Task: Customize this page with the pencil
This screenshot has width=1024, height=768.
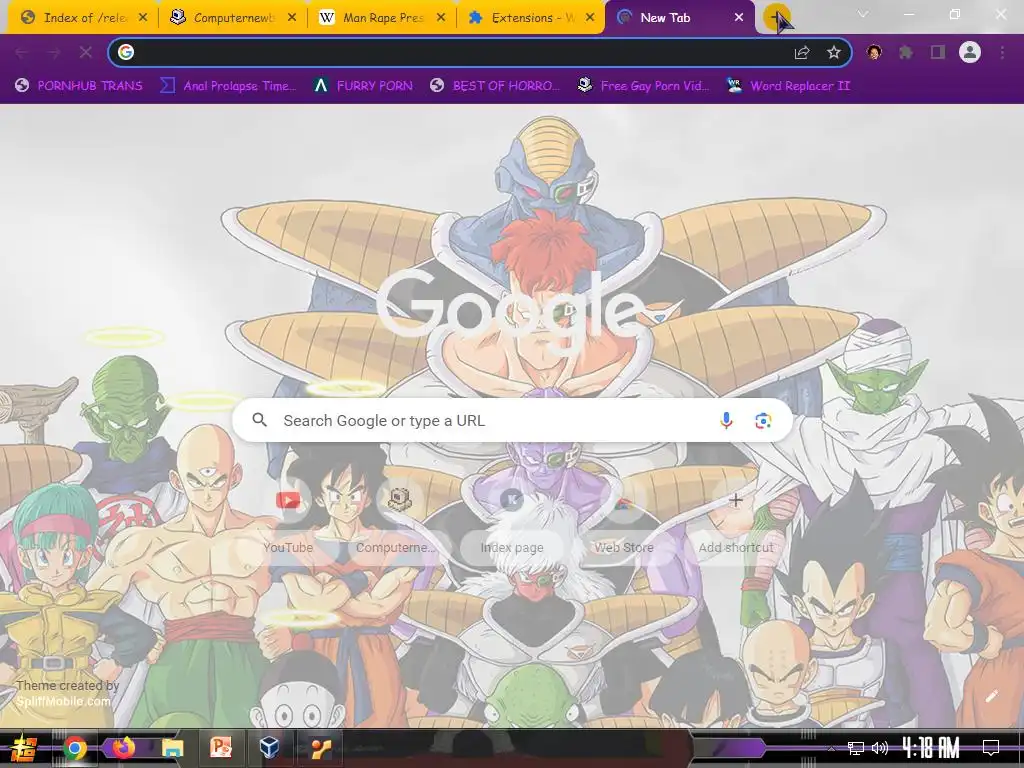Action: (x=991, y=696)
